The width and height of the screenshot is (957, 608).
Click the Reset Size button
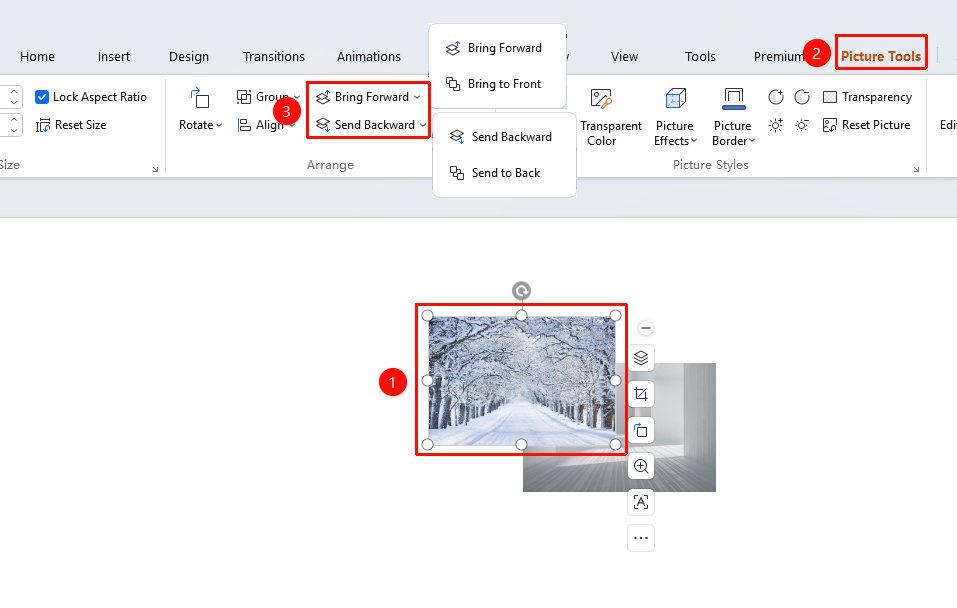pos(71,125)
